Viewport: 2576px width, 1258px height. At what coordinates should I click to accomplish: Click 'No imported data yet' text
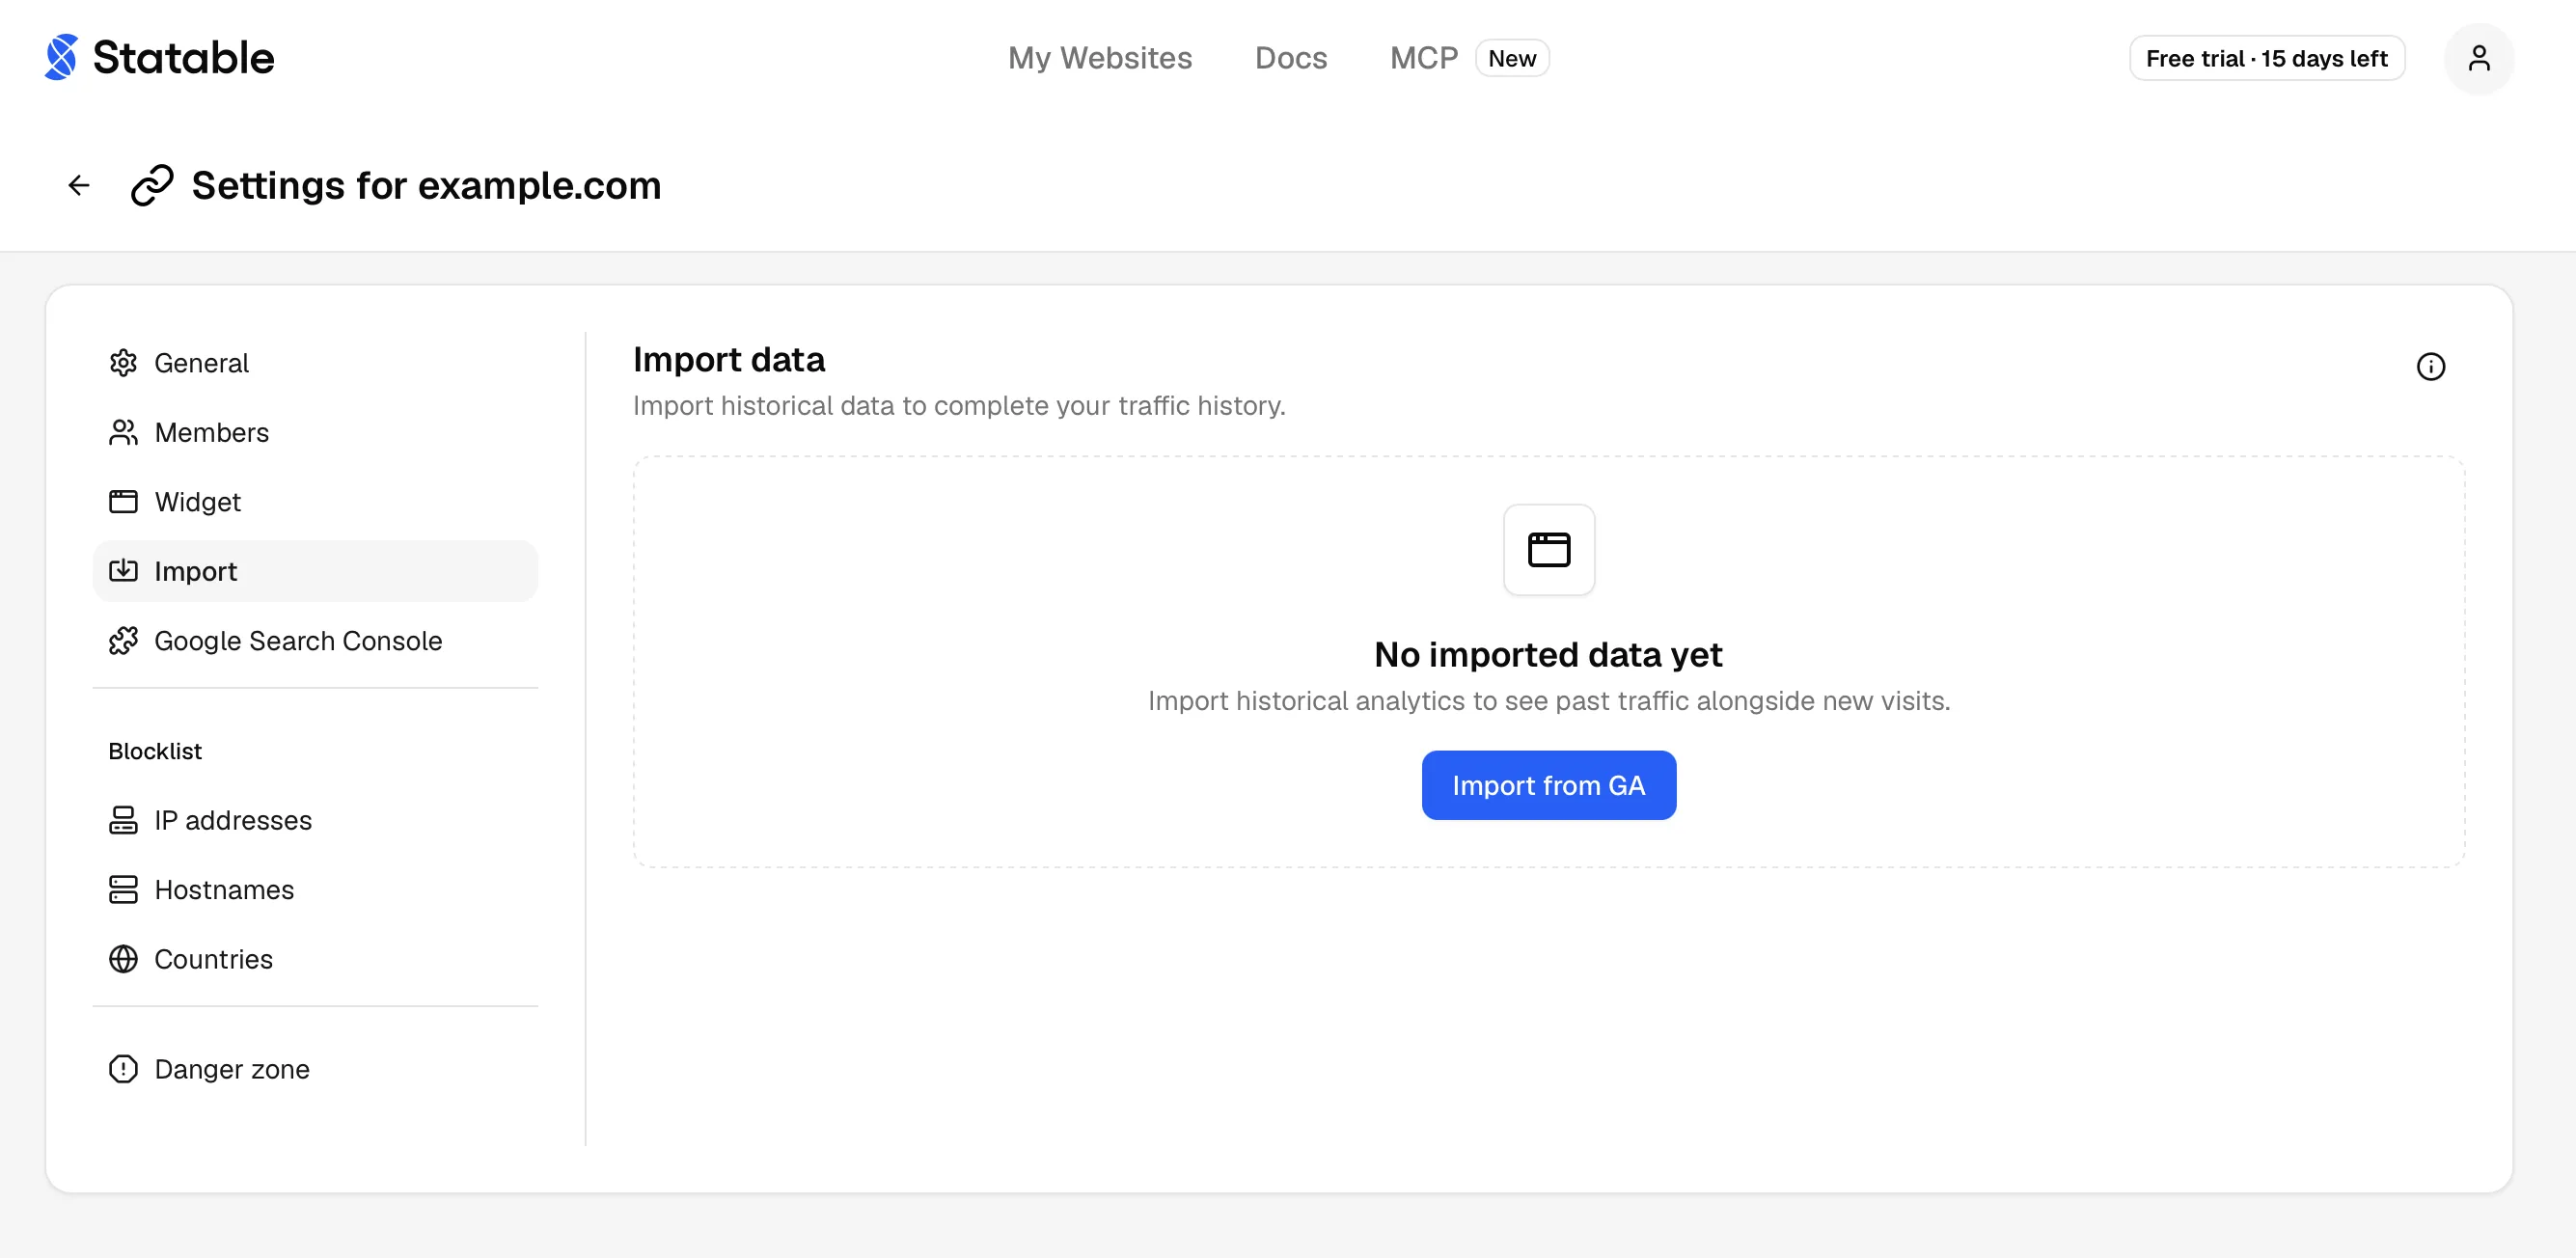[x=1548, y=654]
